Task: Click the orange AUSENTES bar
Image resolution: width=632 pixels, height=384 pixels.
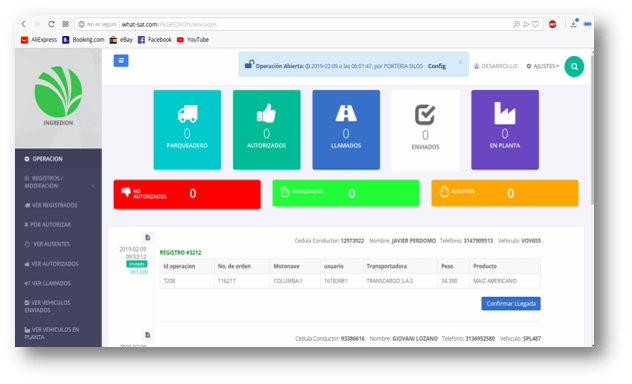Action: pos(505,193)
